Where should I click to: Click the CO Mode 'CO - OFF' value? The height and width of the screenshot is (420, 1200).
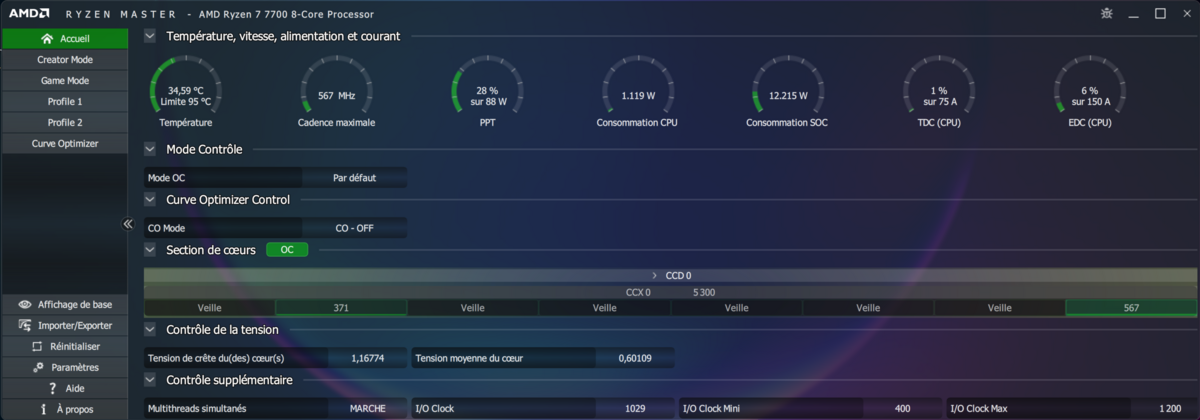[354, 228]
